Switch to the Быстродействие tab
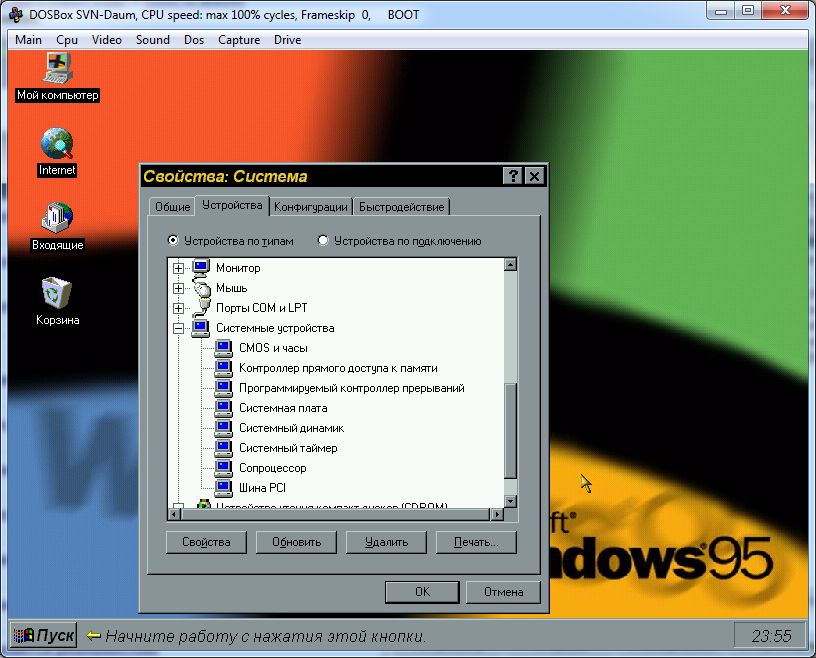Image resolution: width=816 pixels, height=658 pixels. (x=401, y=207)
